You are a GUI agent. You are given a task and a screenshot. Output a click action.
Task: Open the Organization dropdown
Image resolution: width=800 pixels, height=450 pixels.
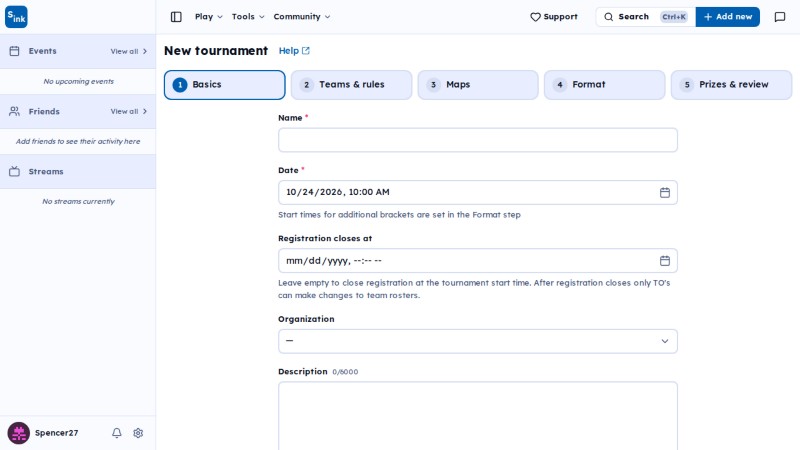pyautogui.click(x=478, y=341)
